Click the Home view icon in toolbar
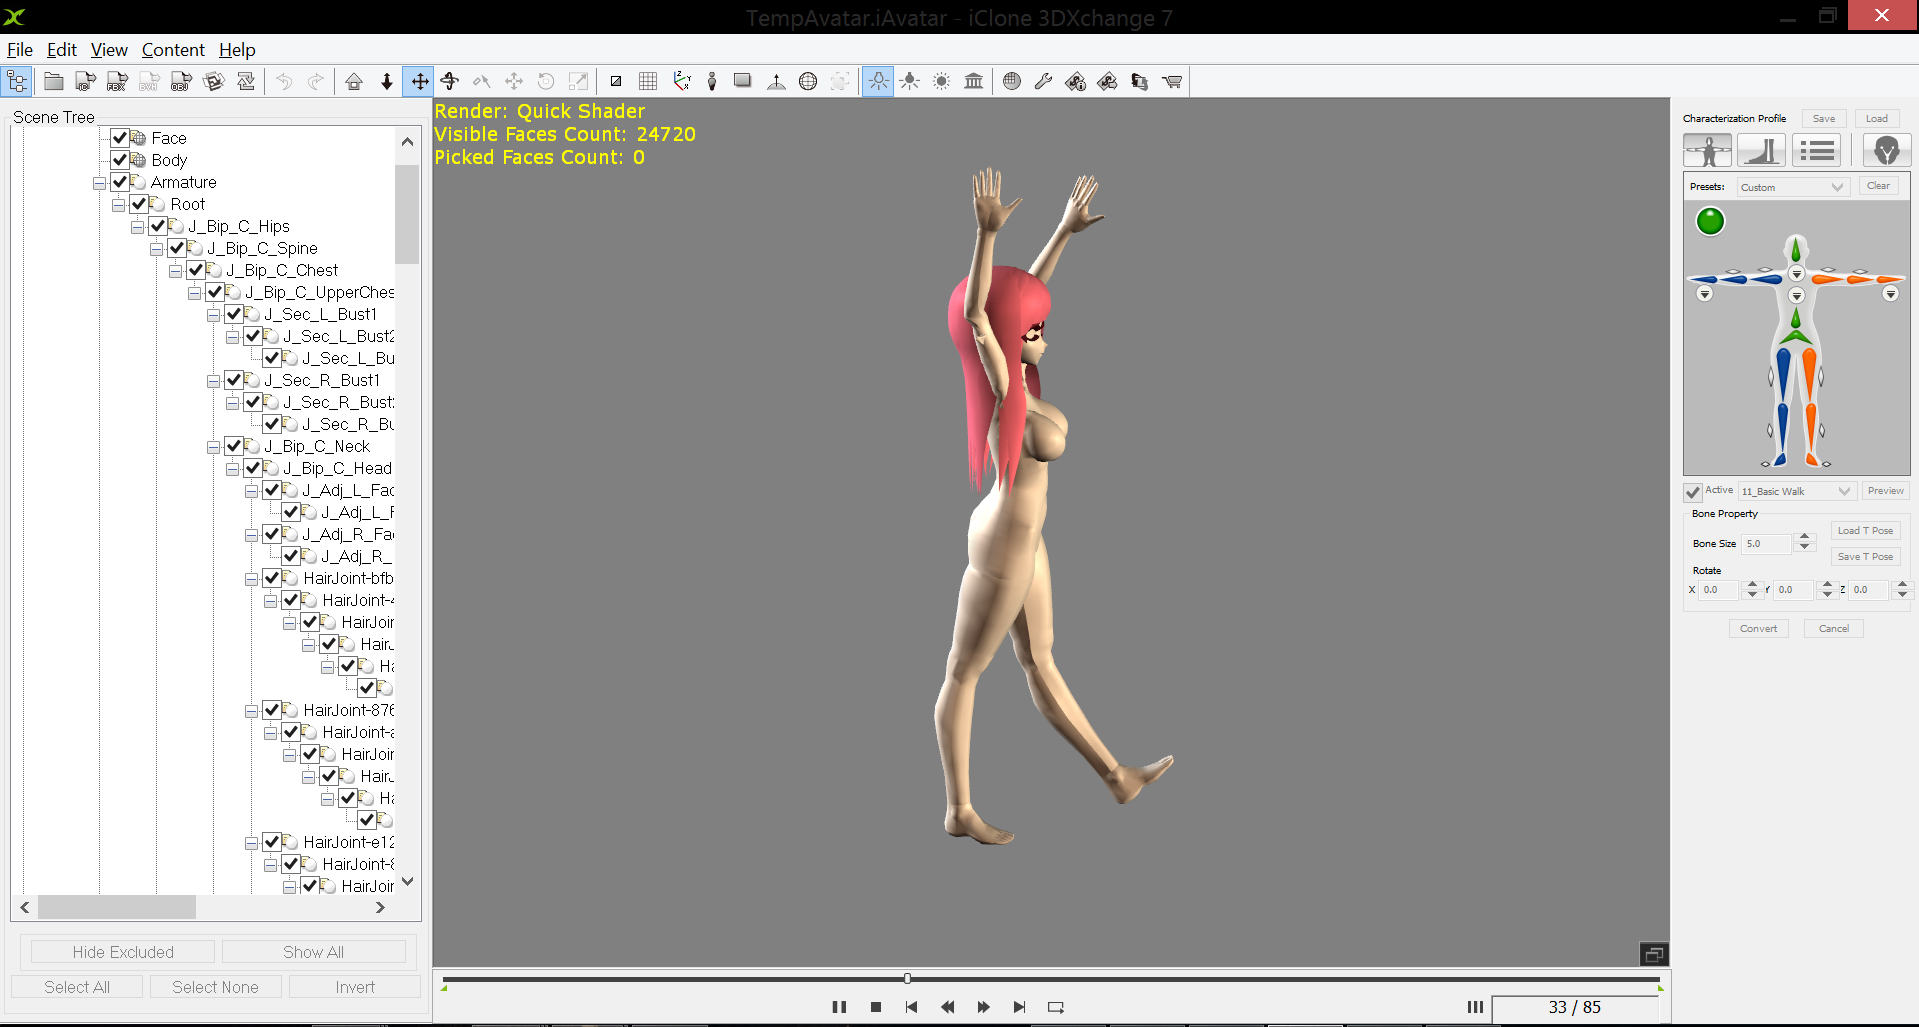The width and height of the screenshot is (1919, 1027). (x=354, y=82)
